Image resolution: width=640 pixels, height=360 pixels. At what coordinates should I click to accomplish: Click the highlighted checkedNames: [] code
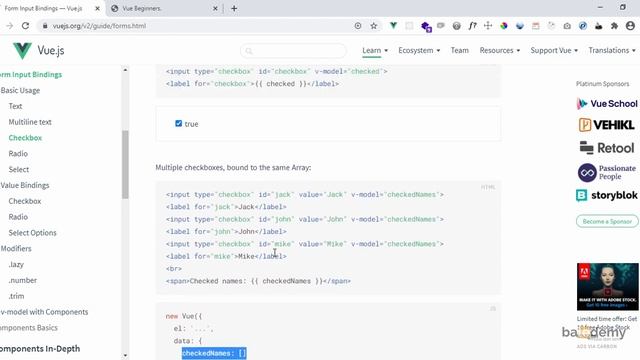(x=214, y=353)
